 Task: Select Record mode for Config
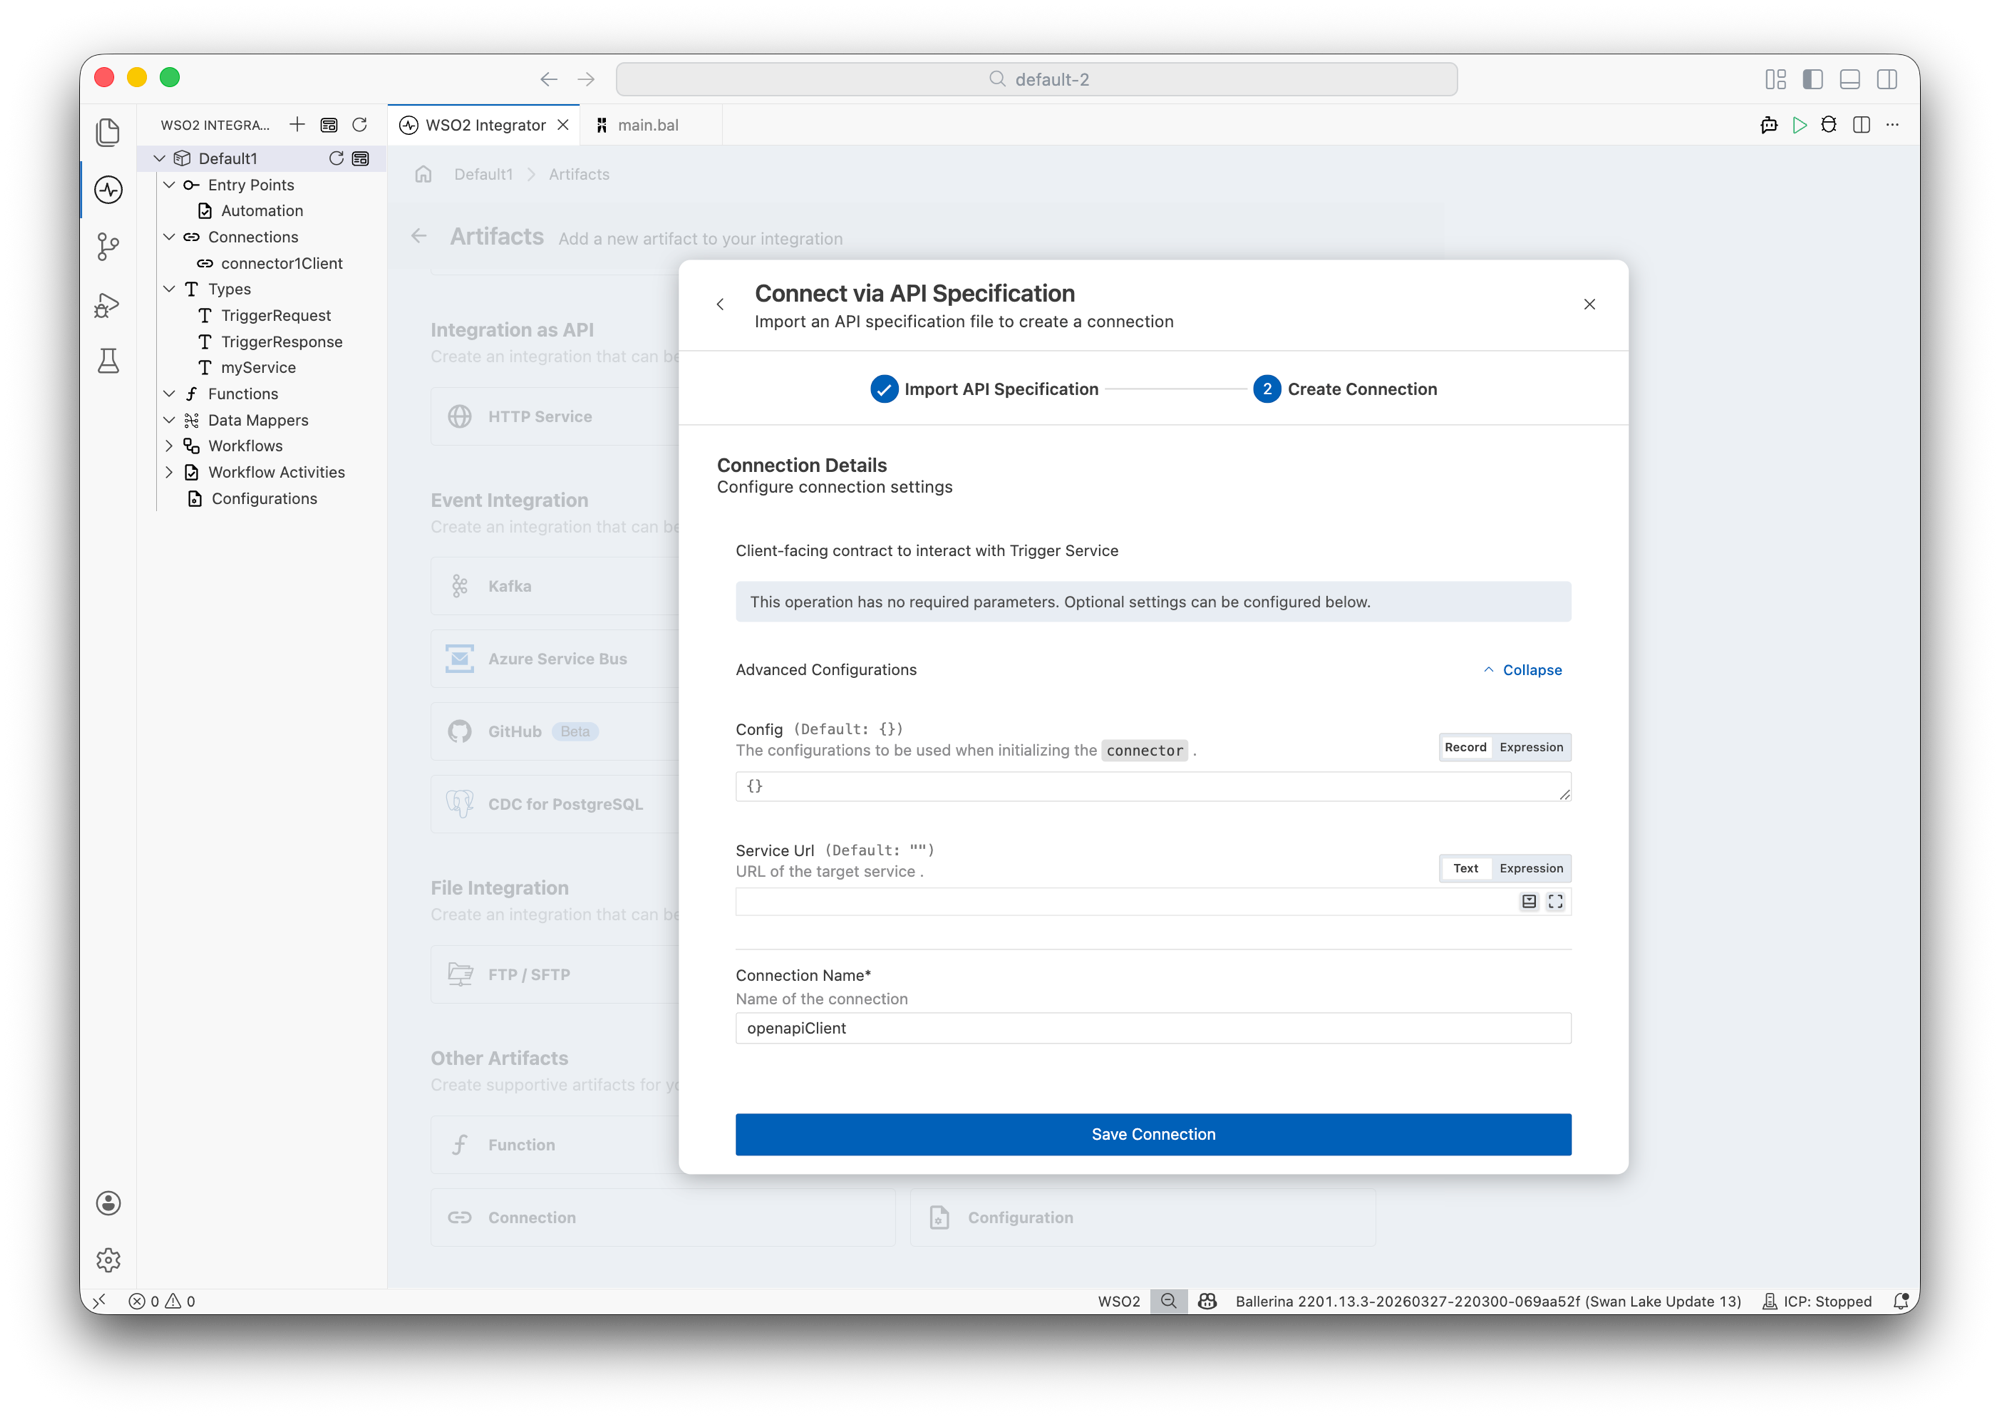click(x=1465, y=747)
